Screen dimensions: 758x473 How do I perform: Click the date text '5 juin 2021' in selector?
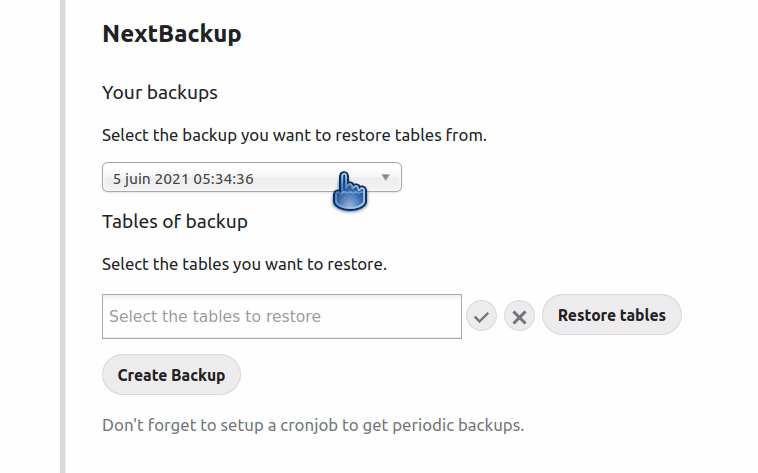pyautogui.click(x=150, y=179)
